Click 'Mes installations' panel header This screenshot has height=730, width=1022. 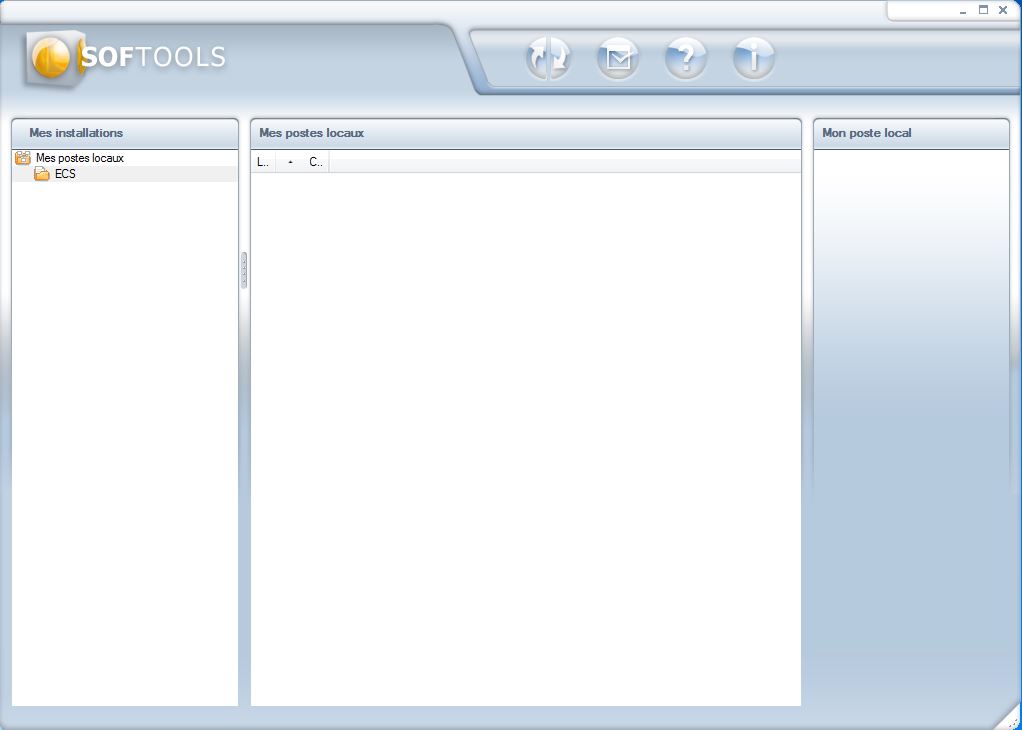coord(125,133)
